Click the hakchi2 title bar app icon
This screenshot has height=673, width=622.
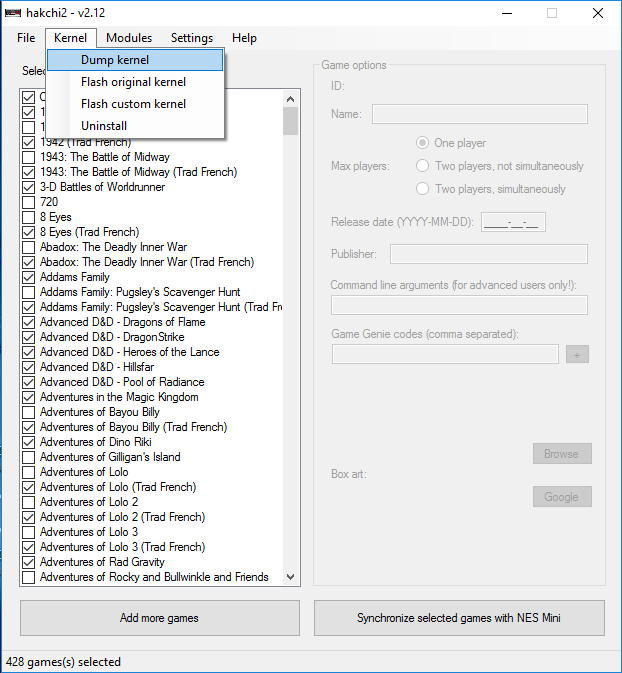12,13
